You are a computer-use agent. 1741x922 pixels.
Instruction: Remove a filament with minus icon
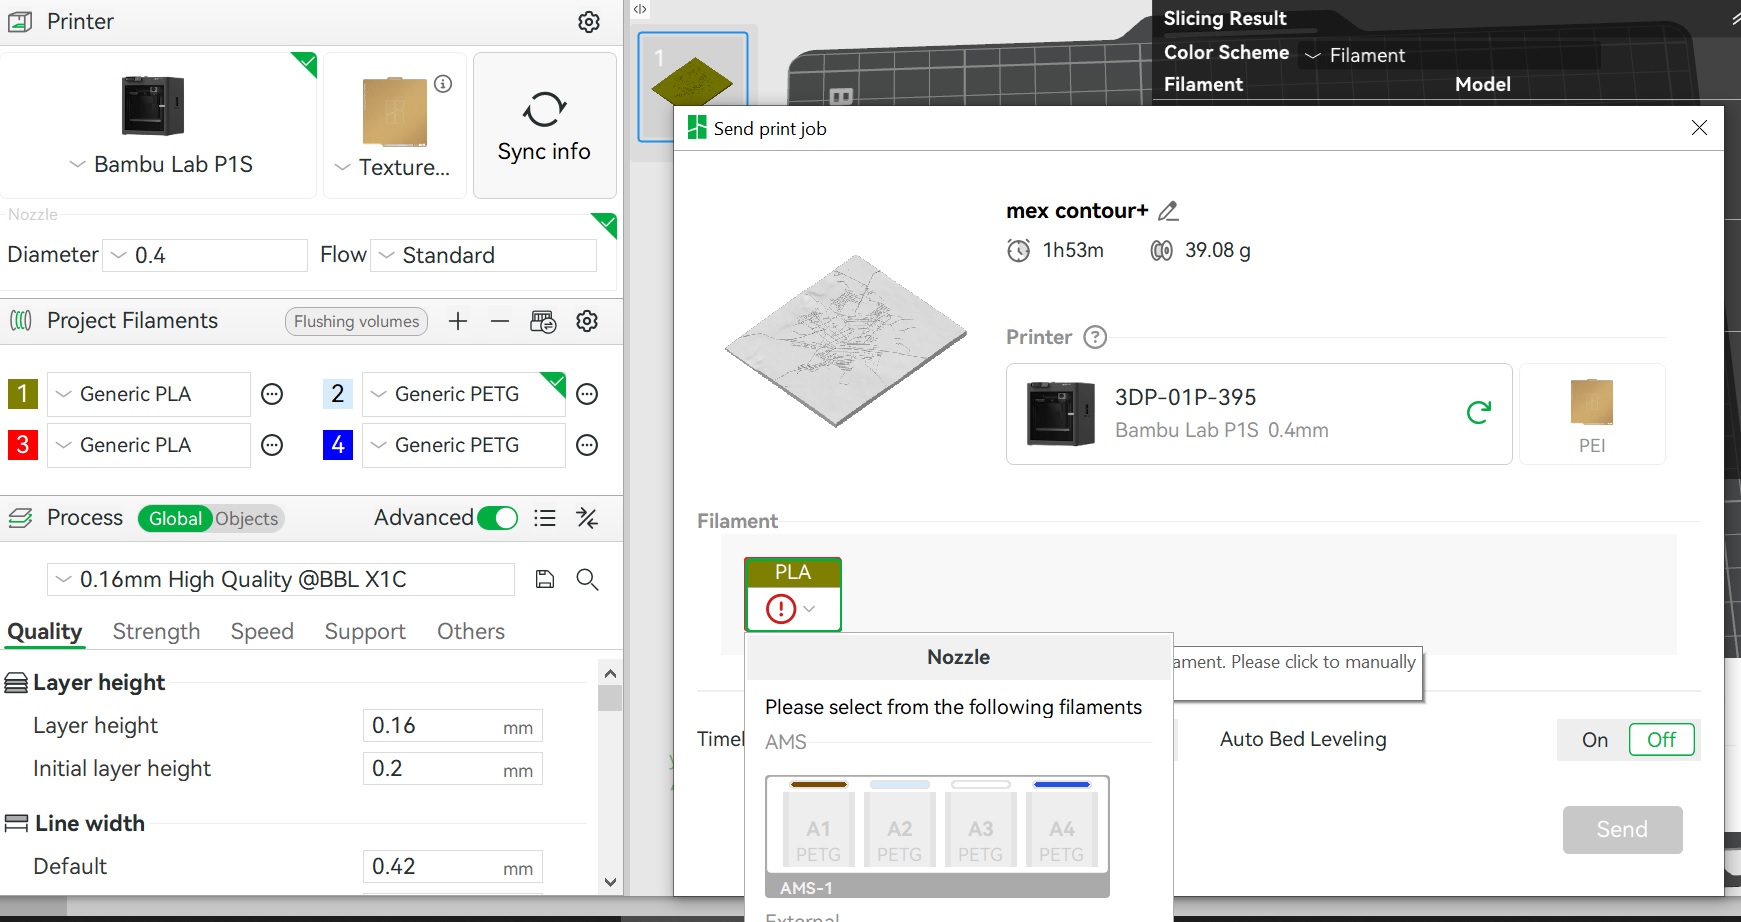click(500, 321)
